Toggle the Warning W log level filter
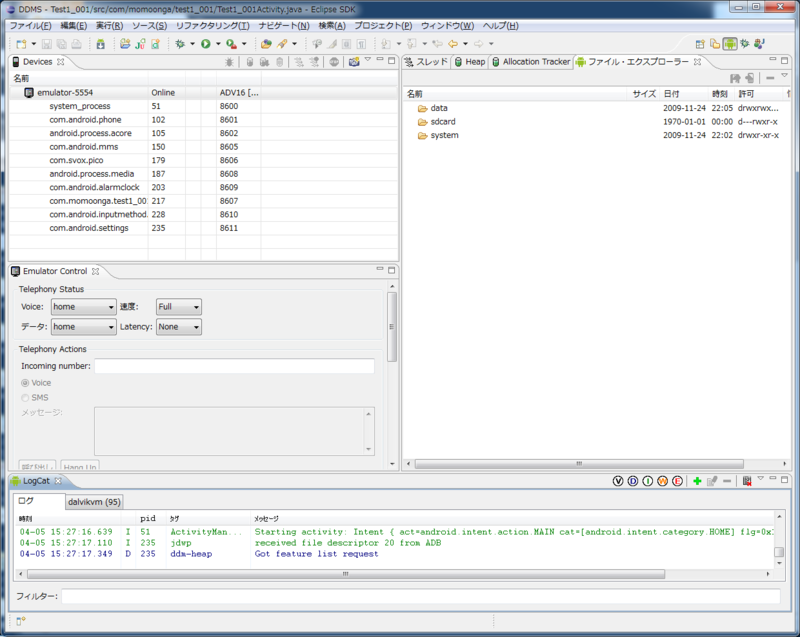800x637 pixels. coord(662,481)
